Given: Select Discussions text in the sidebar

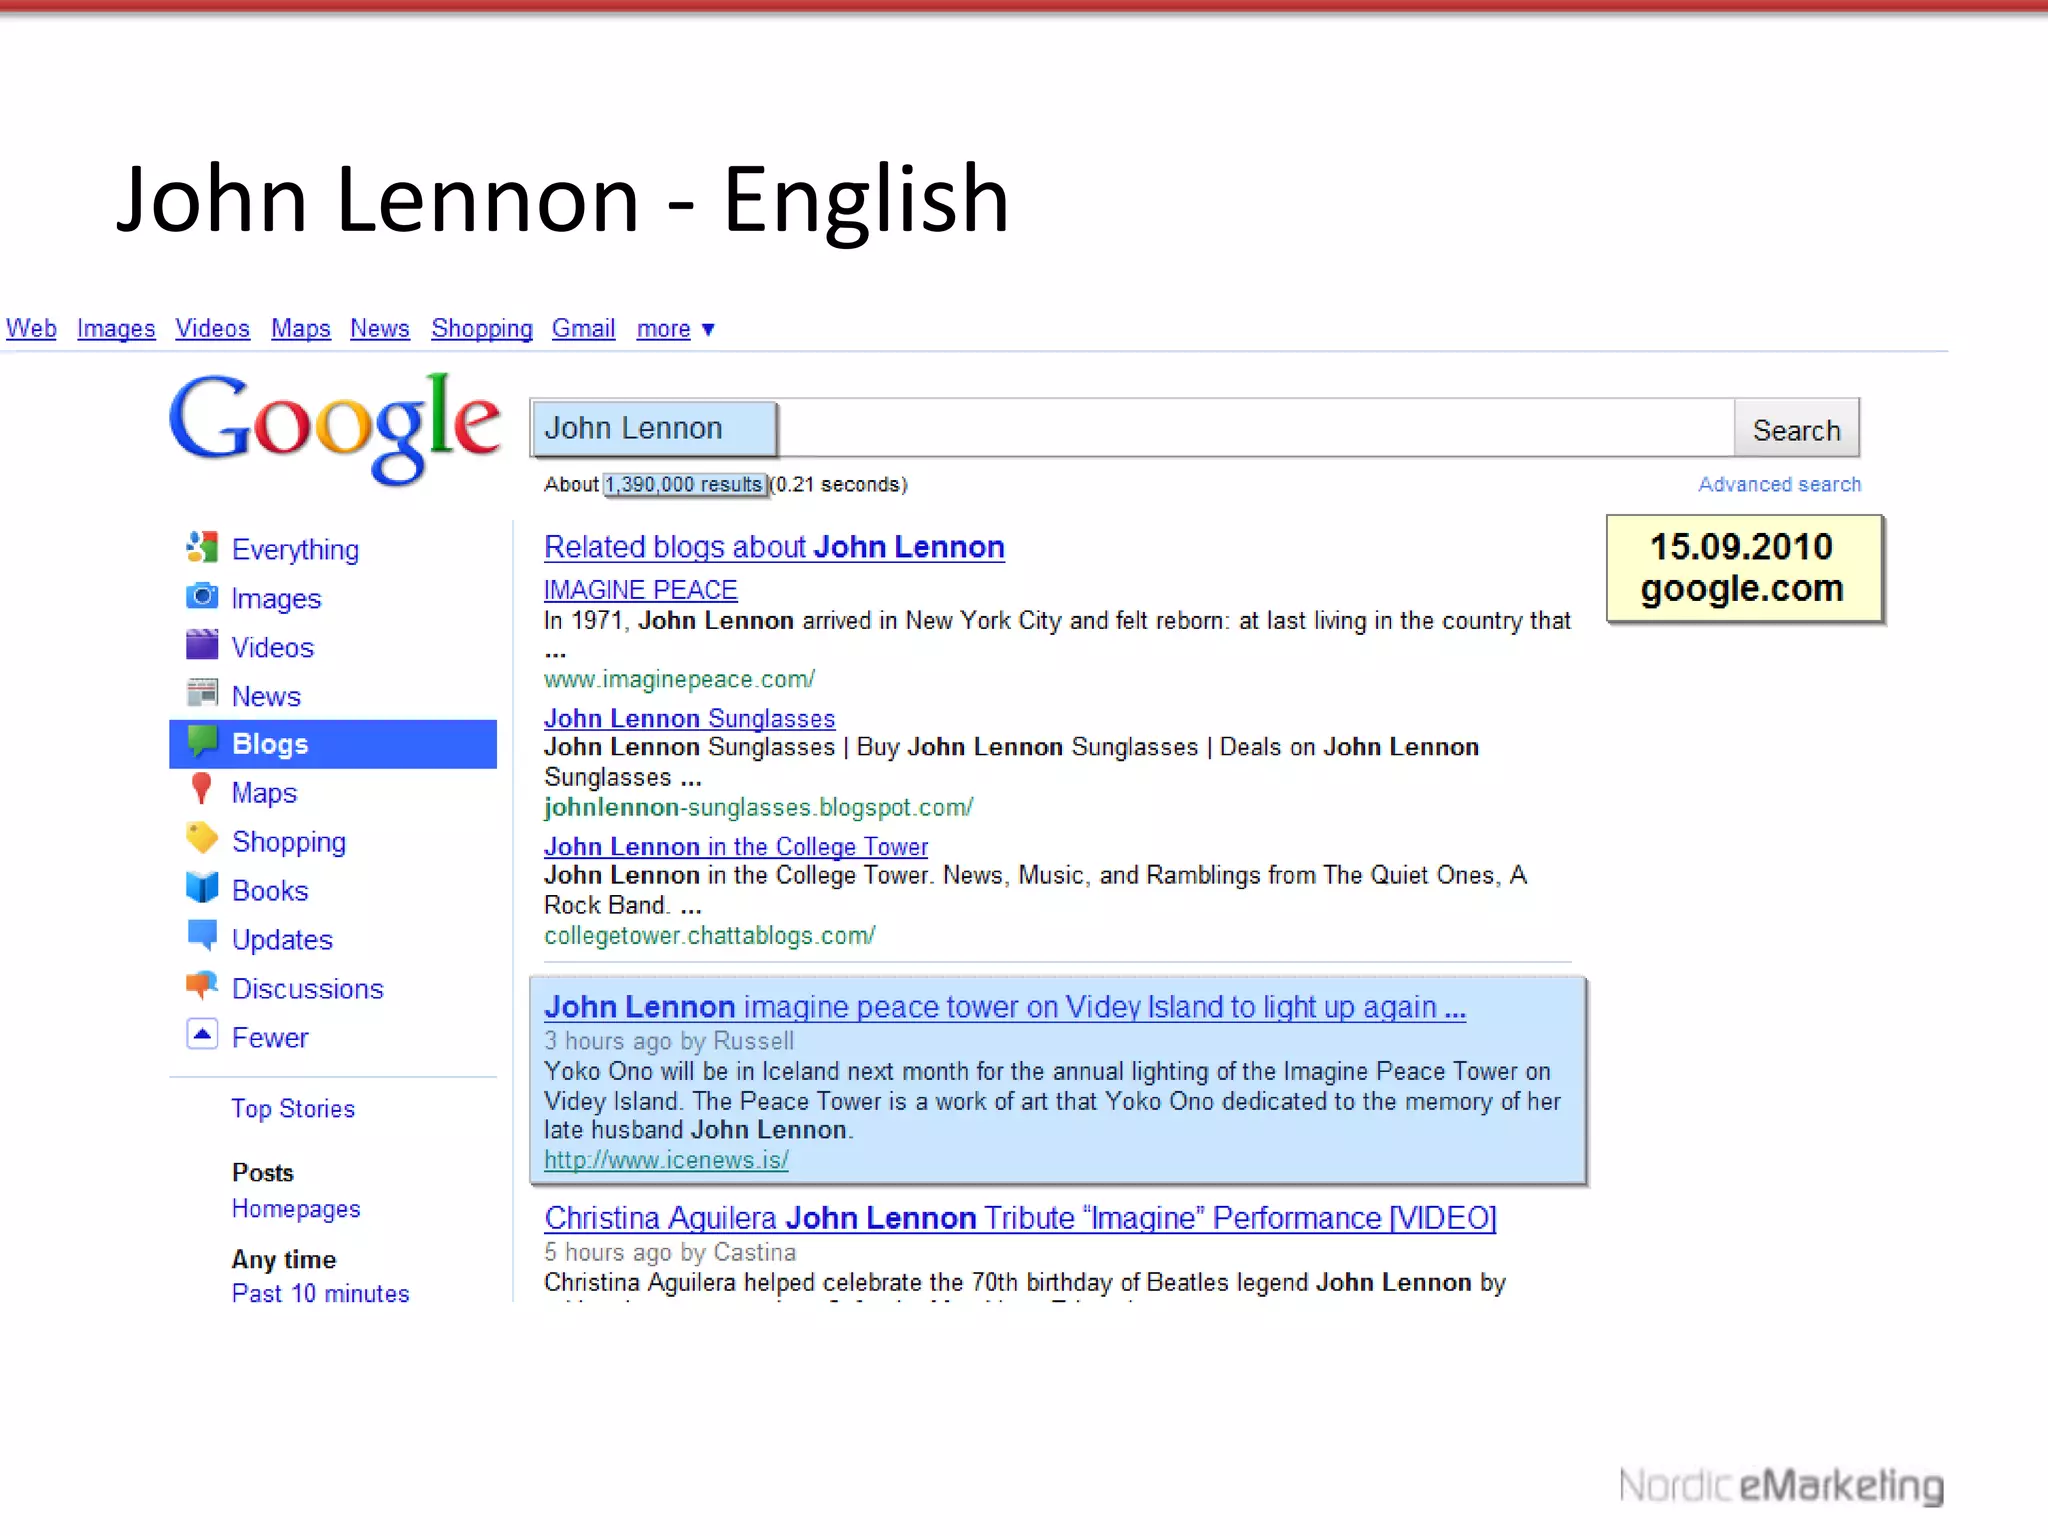Looking at the screenshot, I should [x=308, y=988].
